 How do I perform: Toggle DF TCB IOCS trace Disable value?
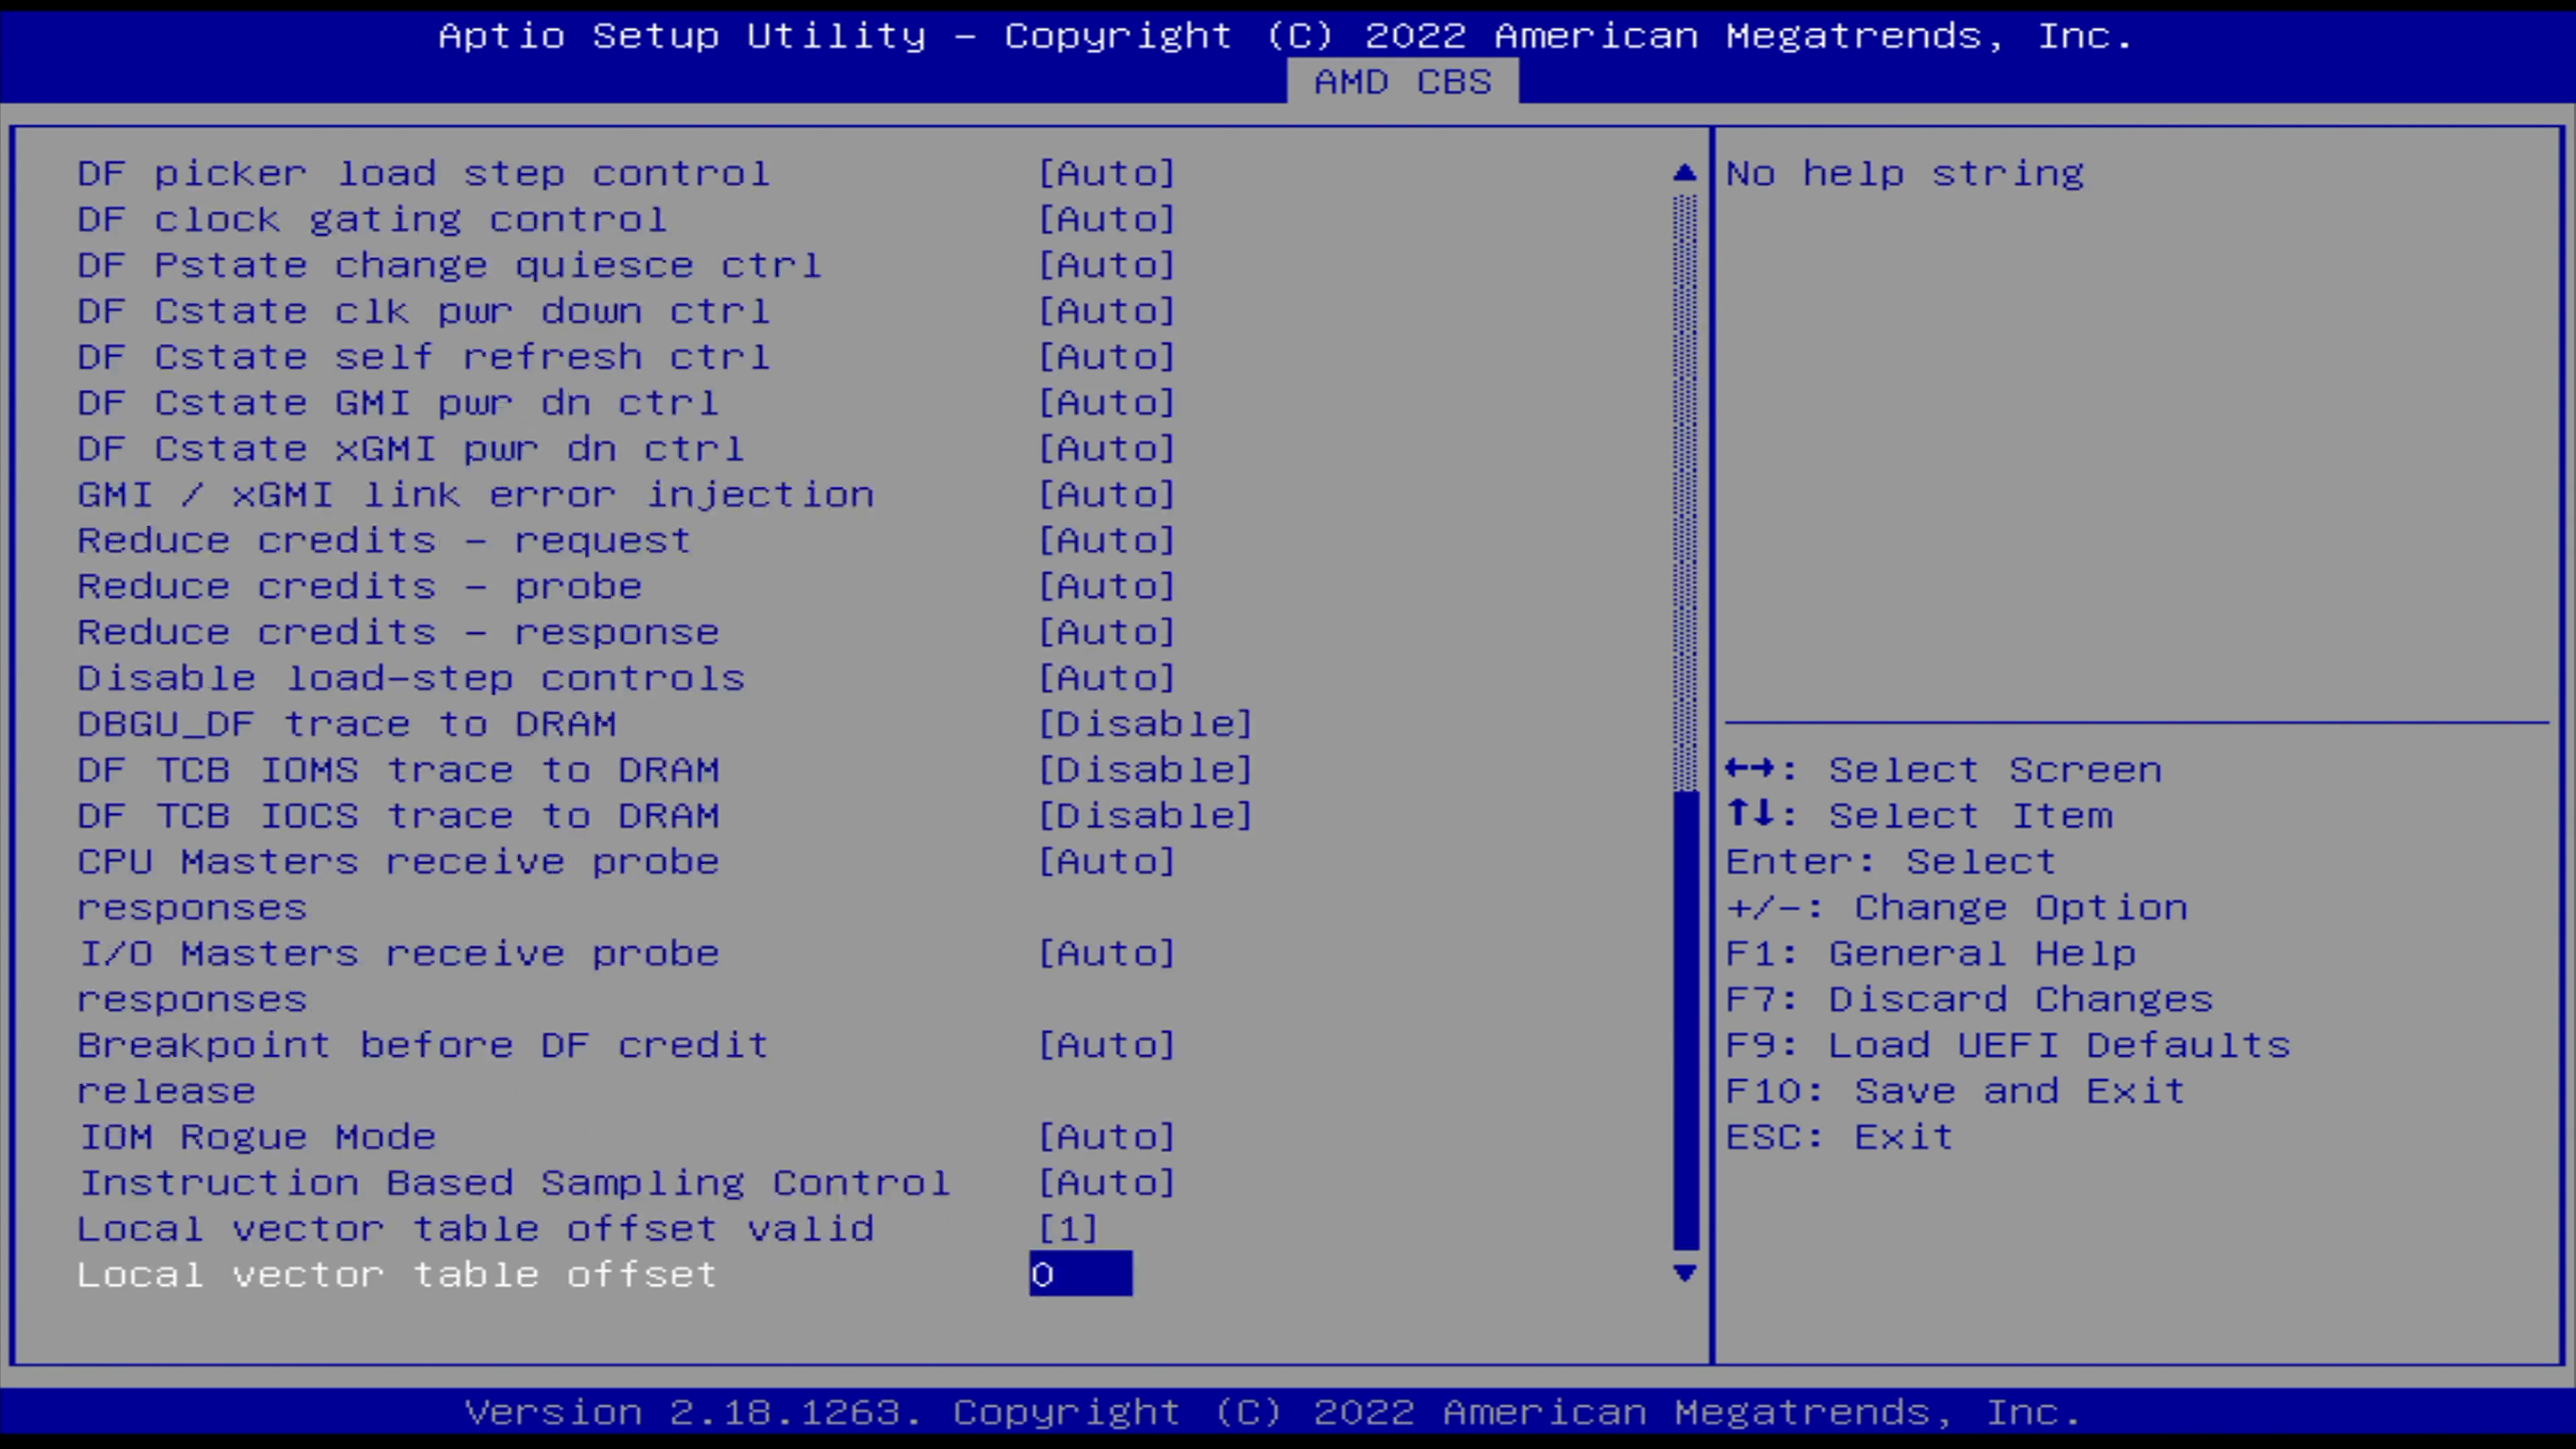coord(1145,816)
